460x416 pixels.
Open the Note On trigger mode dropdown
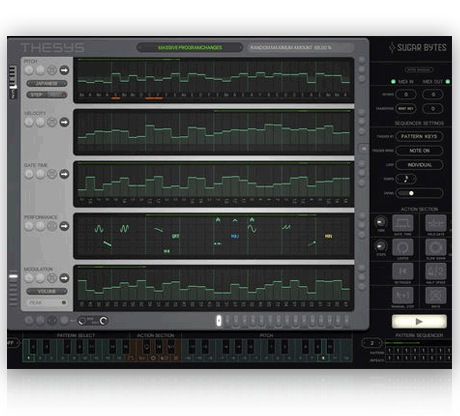(419, 151)
